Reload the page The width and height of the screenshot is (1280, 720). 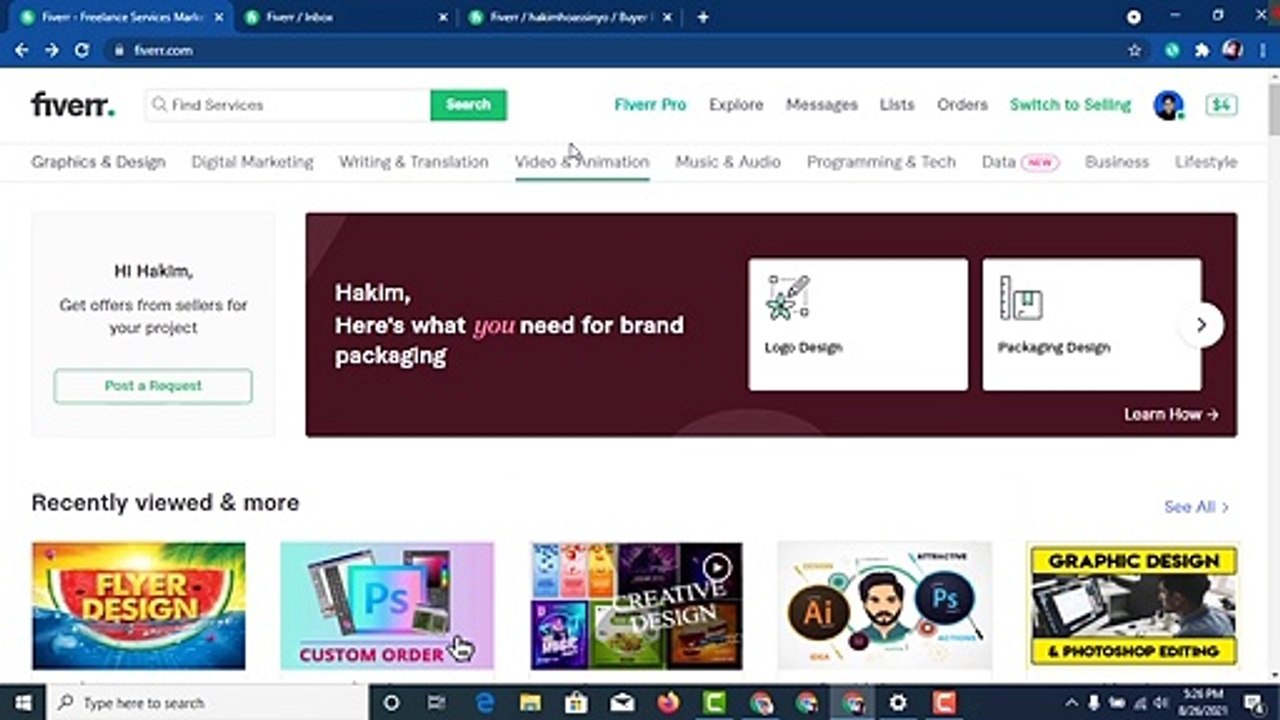(x=82, y=50)
